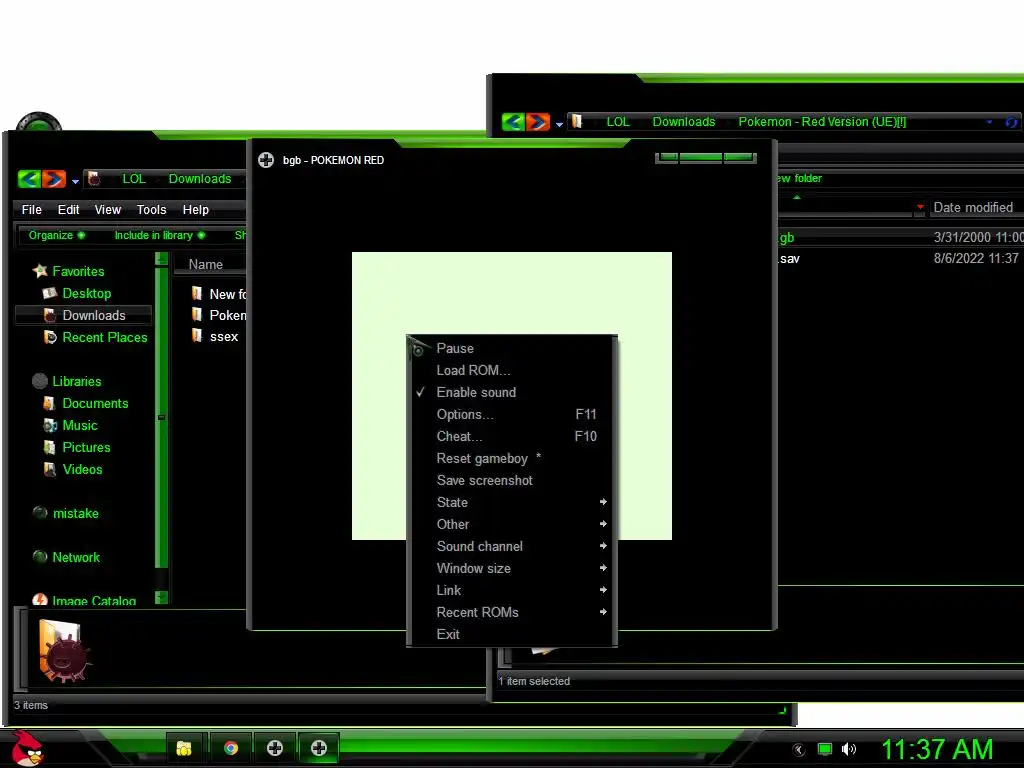Click the .sav file row

901,259
